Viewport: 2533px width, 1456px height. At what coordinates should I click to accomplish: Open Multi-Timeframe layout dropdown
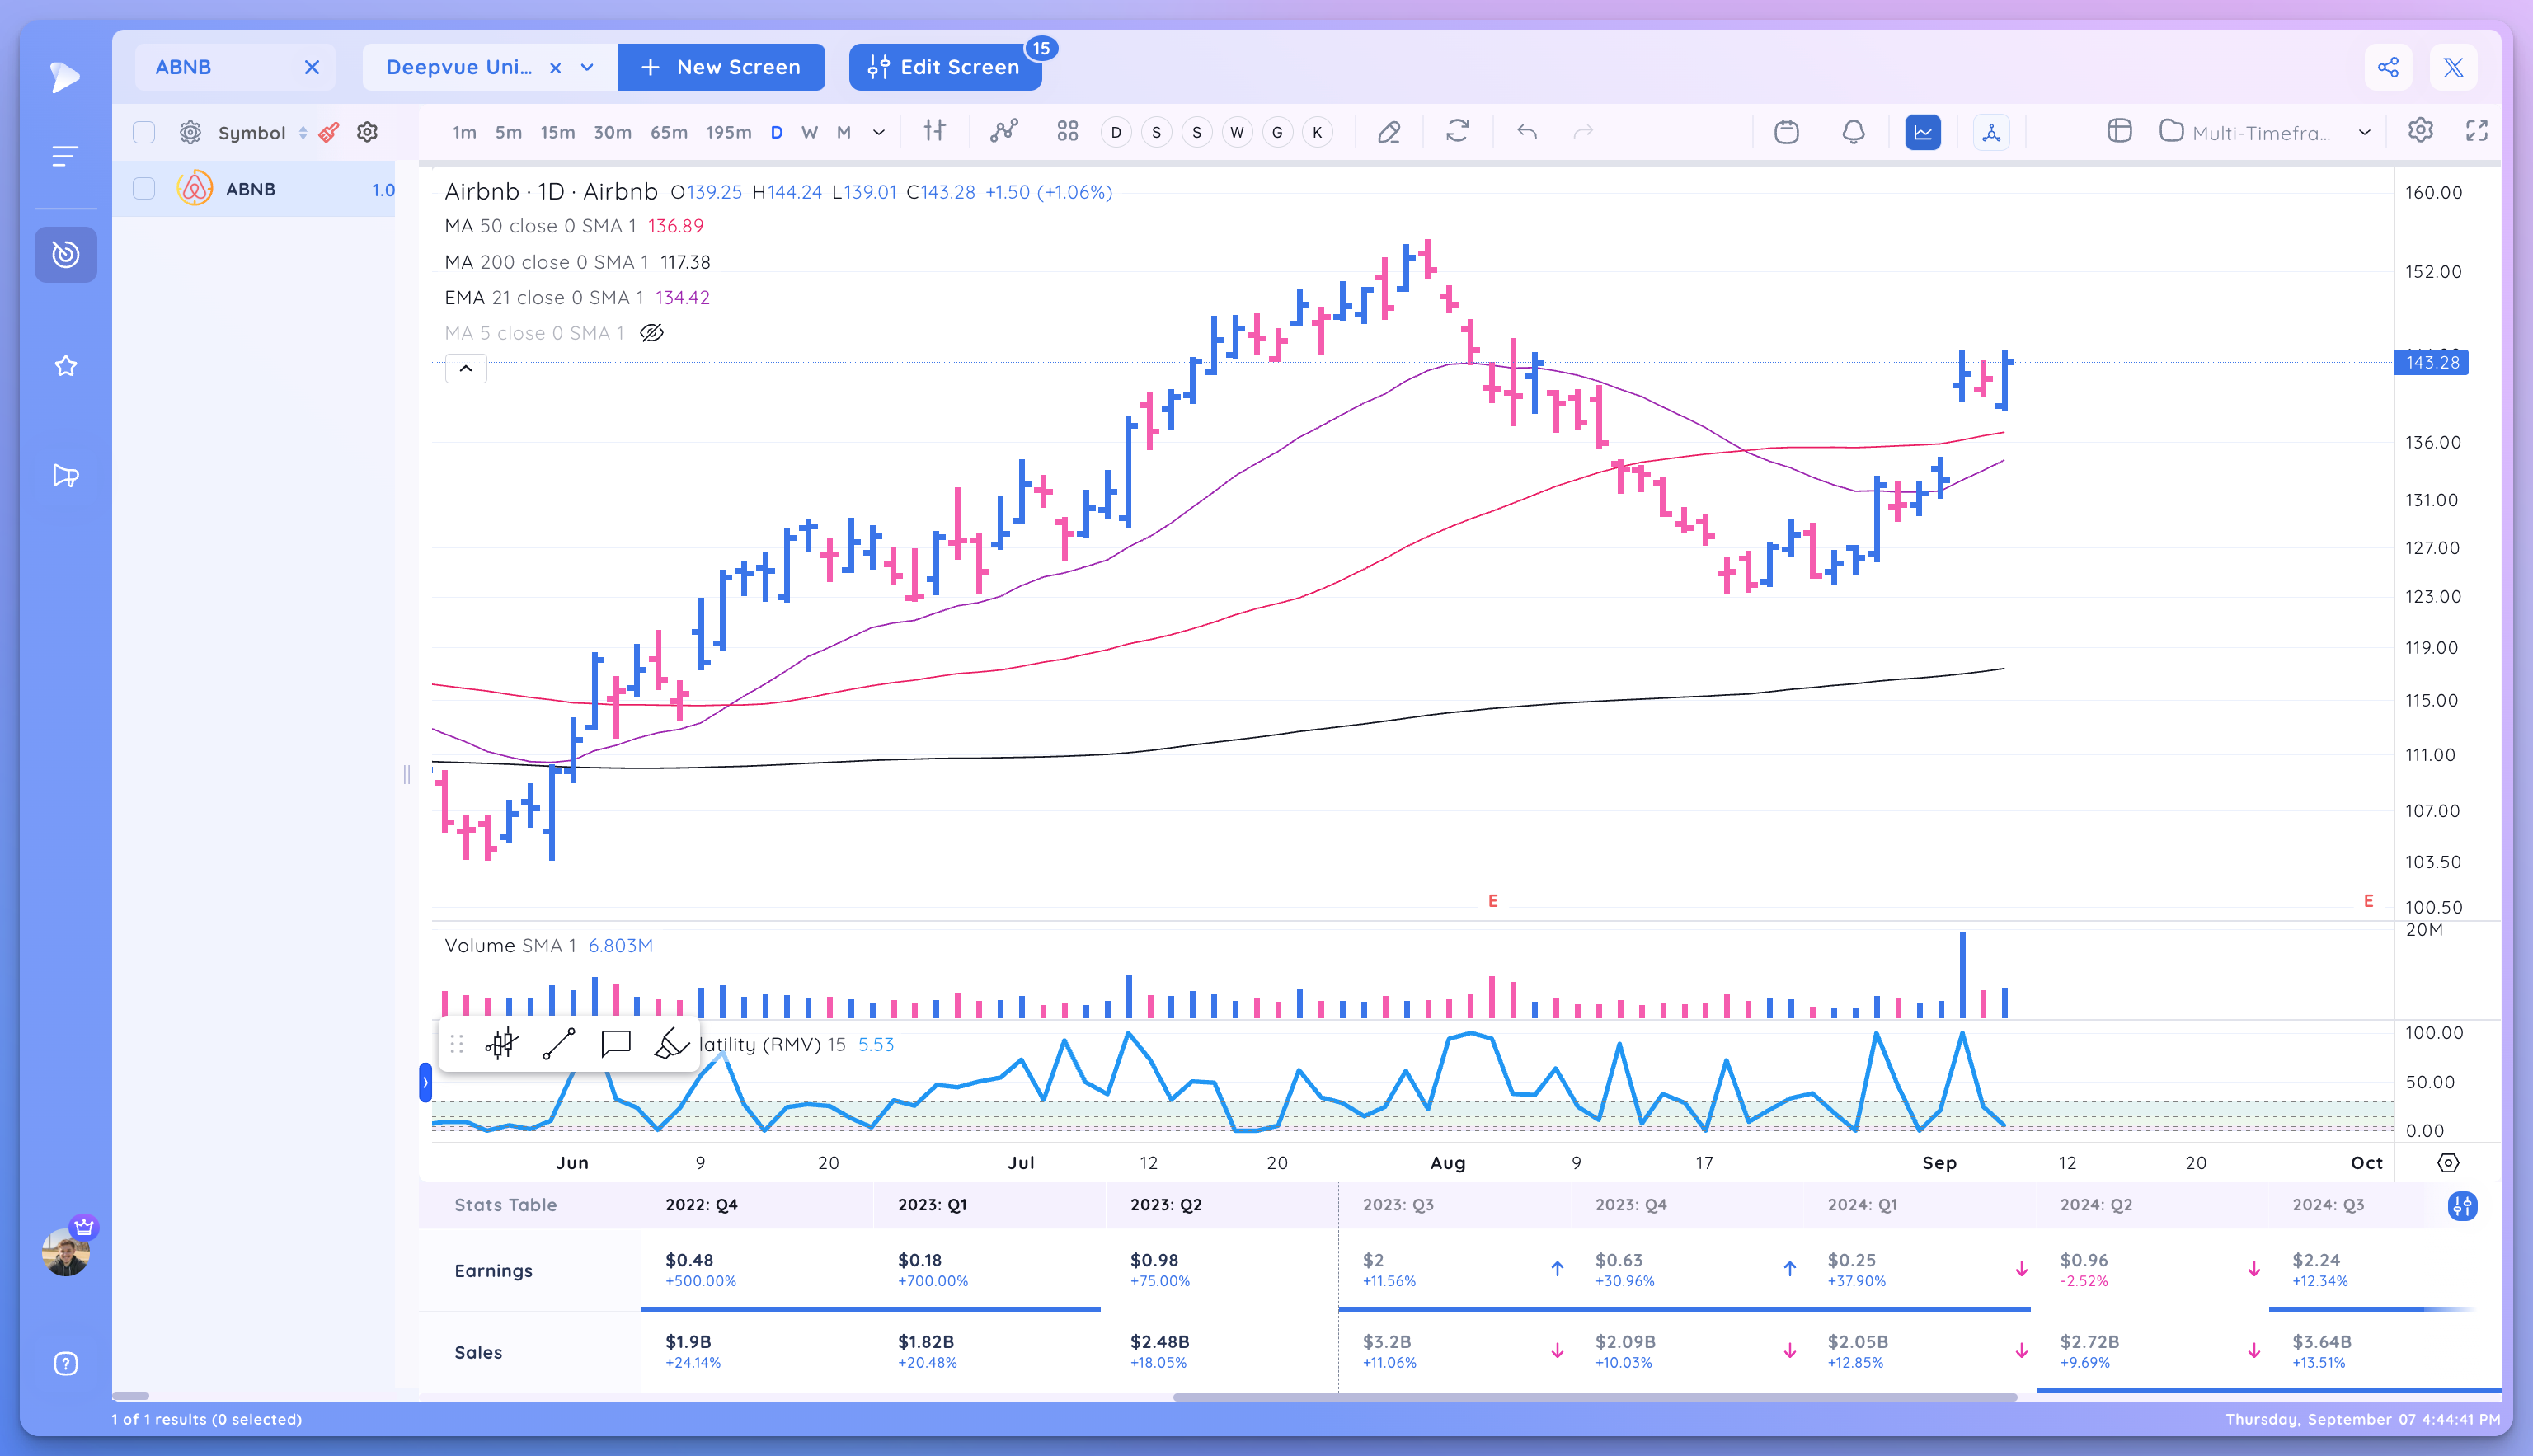pyautogui.click(x=2264, y=132)
